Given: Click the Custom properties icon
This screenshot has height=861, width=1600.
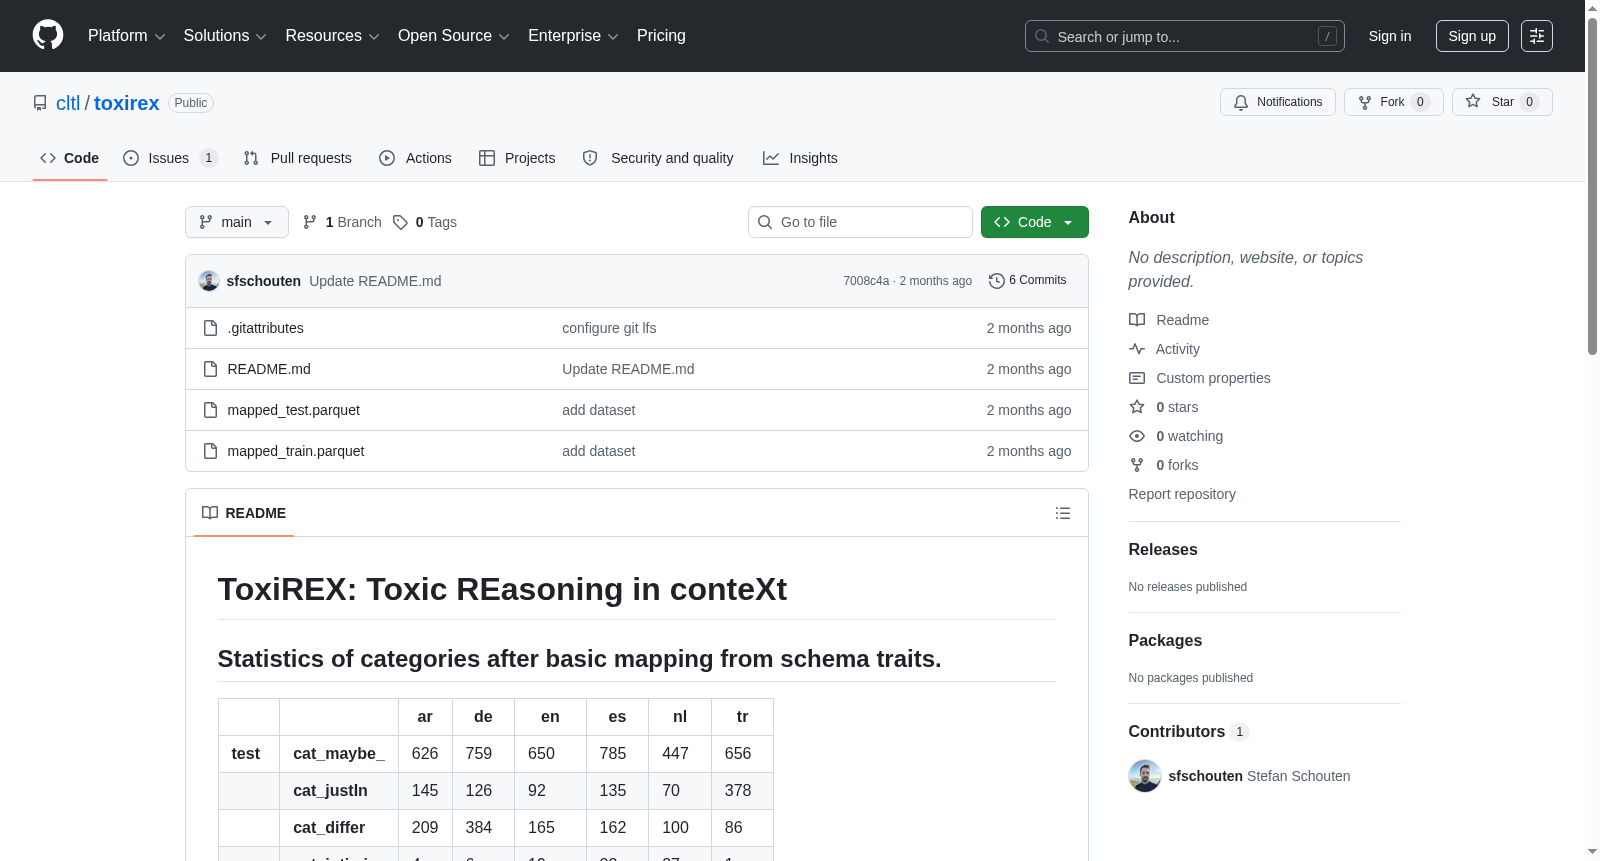Looking at the screenshot, I should [1137, 378].
